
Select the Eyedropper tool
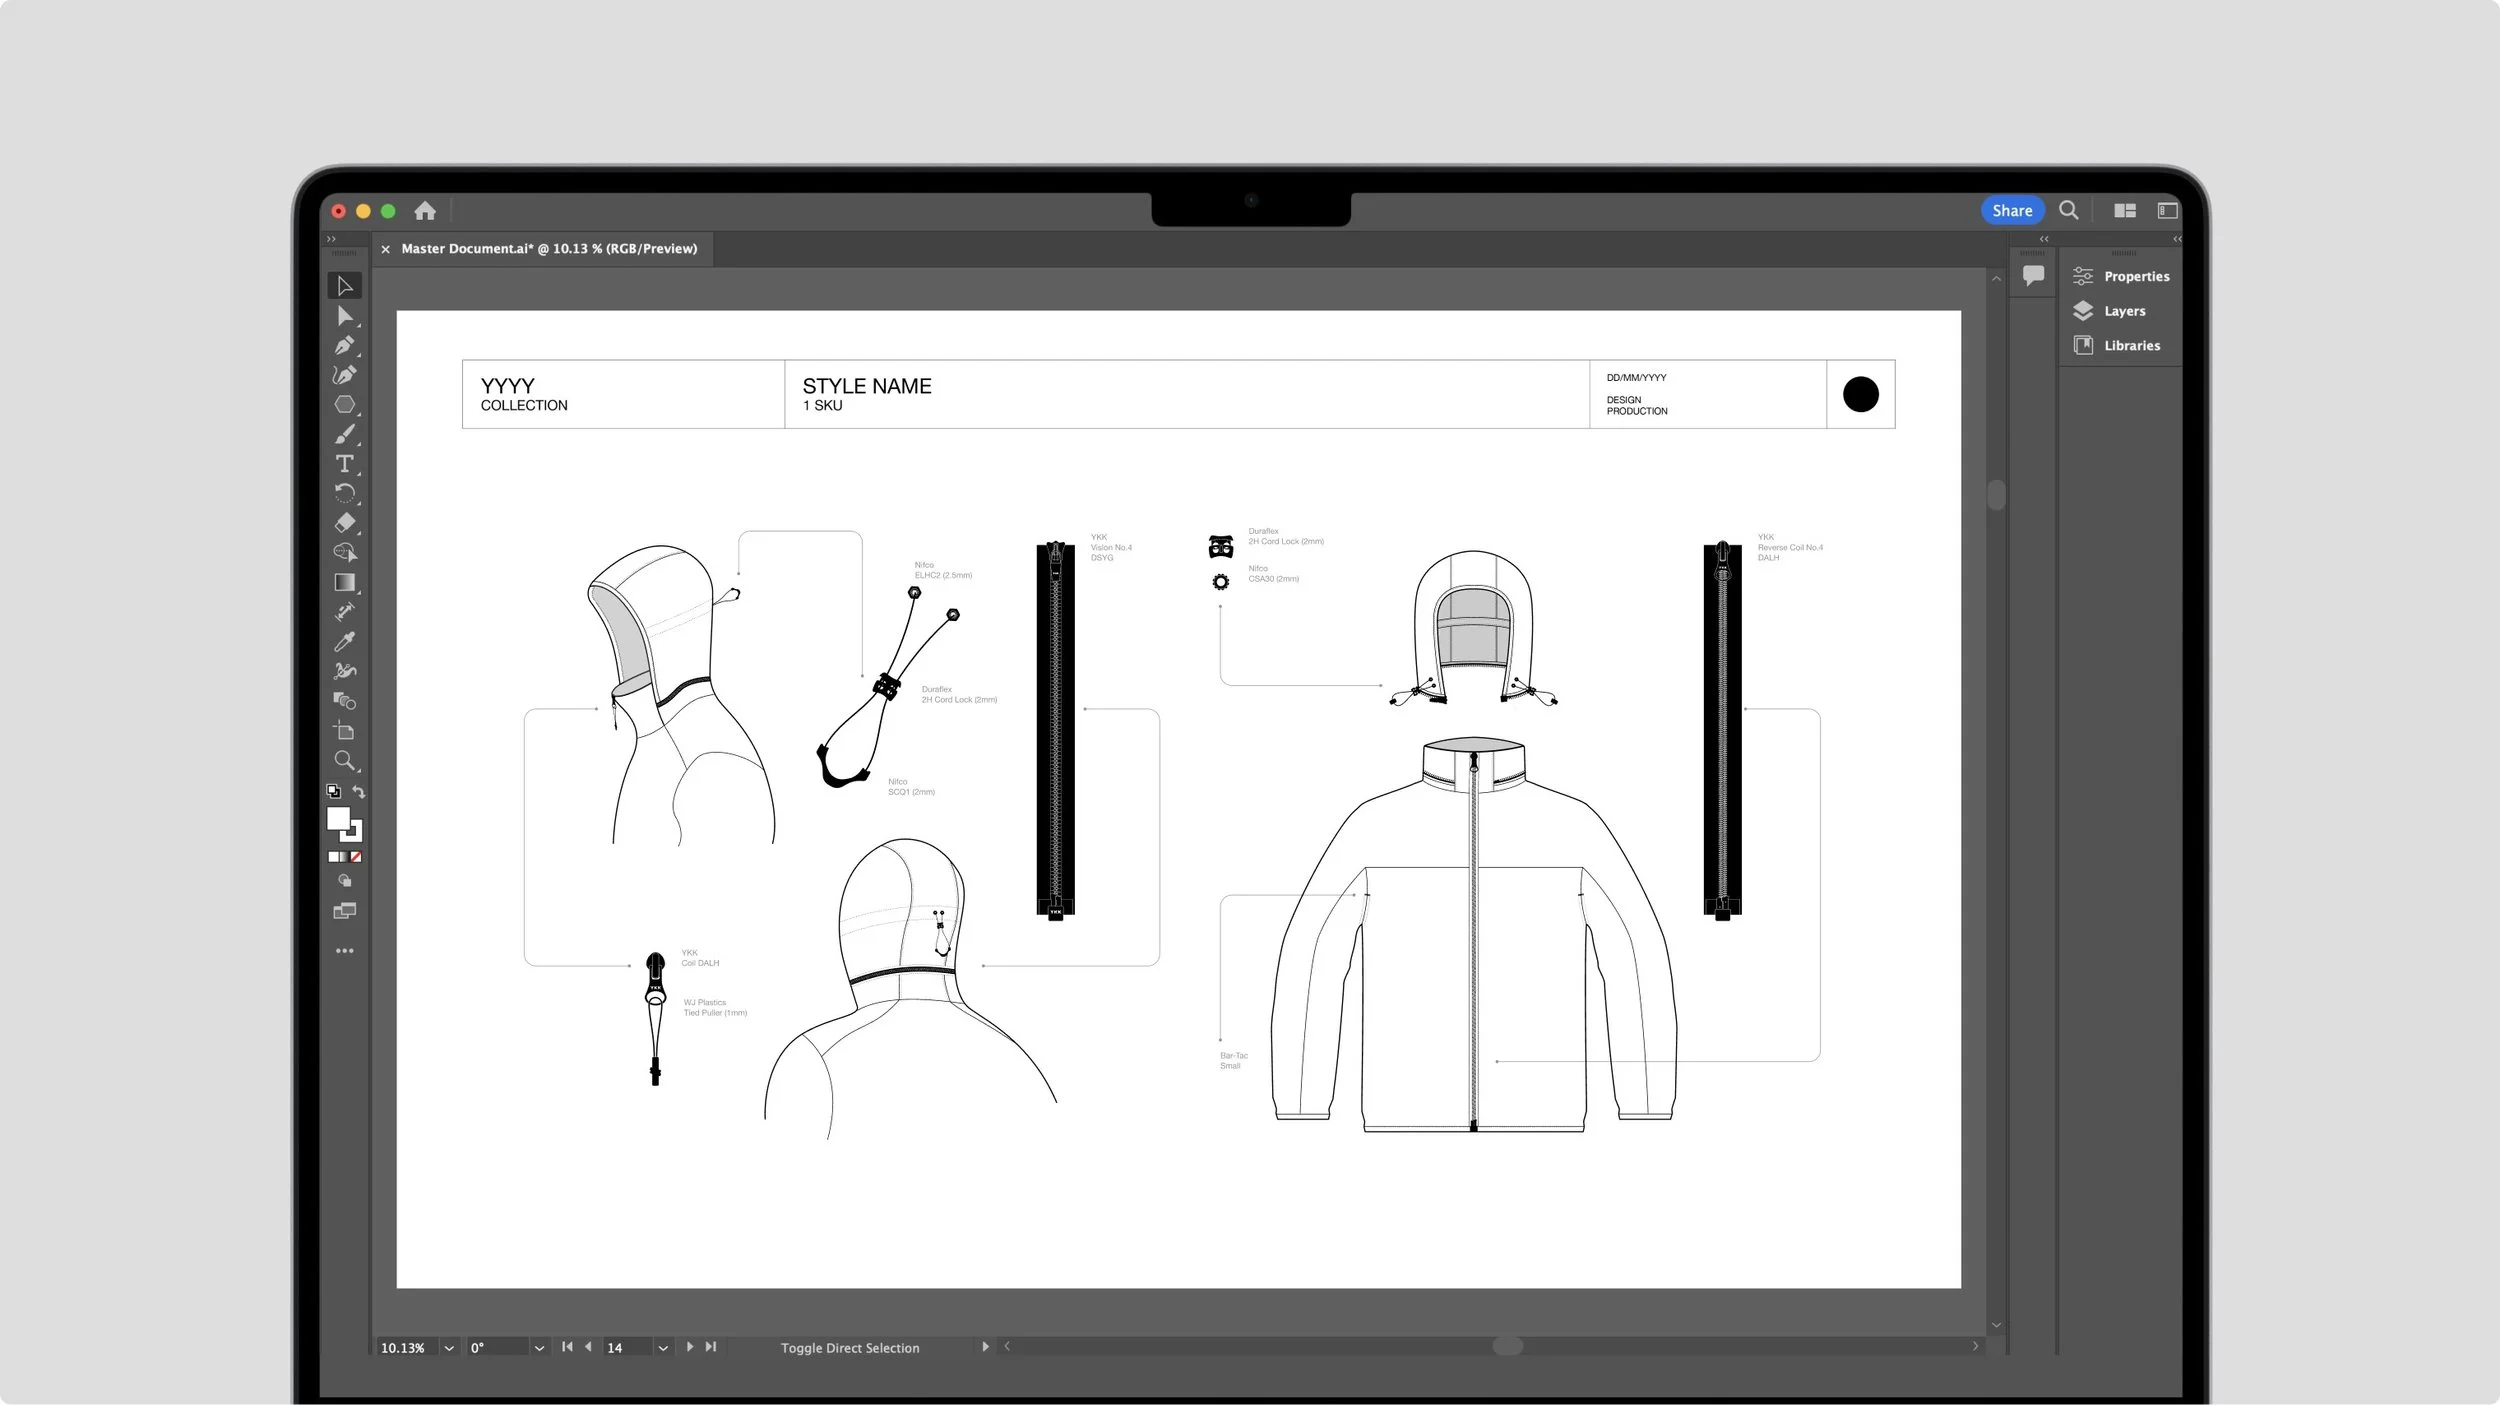point(344,641)
